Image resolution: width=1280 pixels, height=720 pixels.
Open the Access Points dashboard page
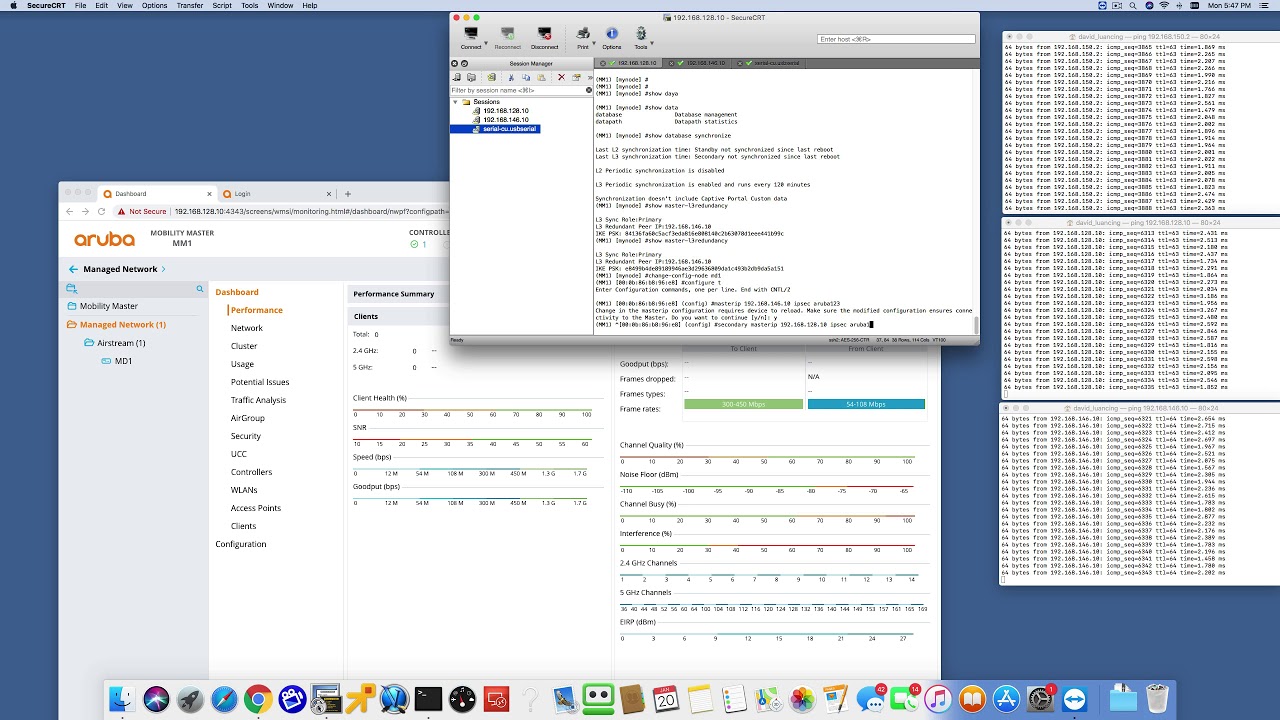coord(256,508)
